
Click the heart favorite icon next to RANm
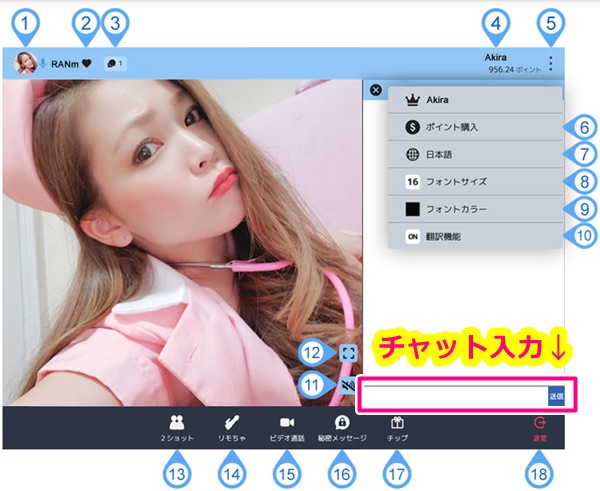pyautogui.click(x=87, y=63)
